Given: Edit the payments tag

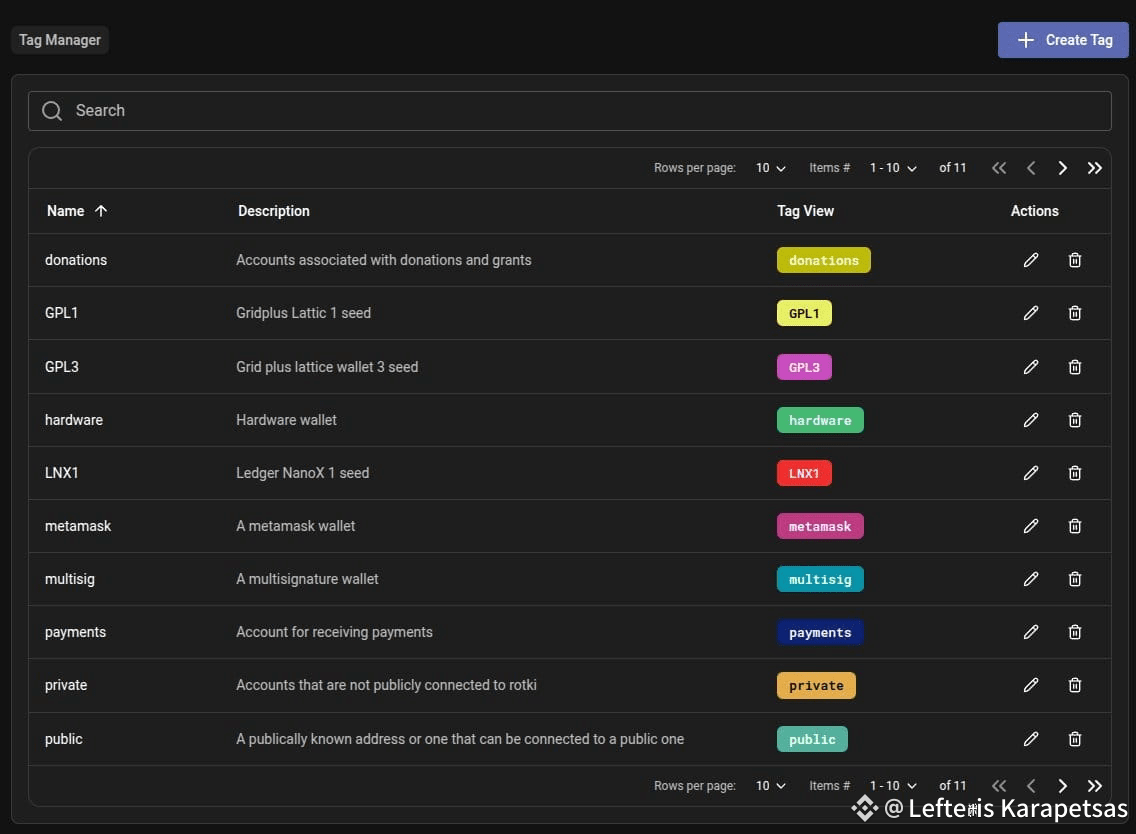Looking at the screenshot, I should (1031, 632).
